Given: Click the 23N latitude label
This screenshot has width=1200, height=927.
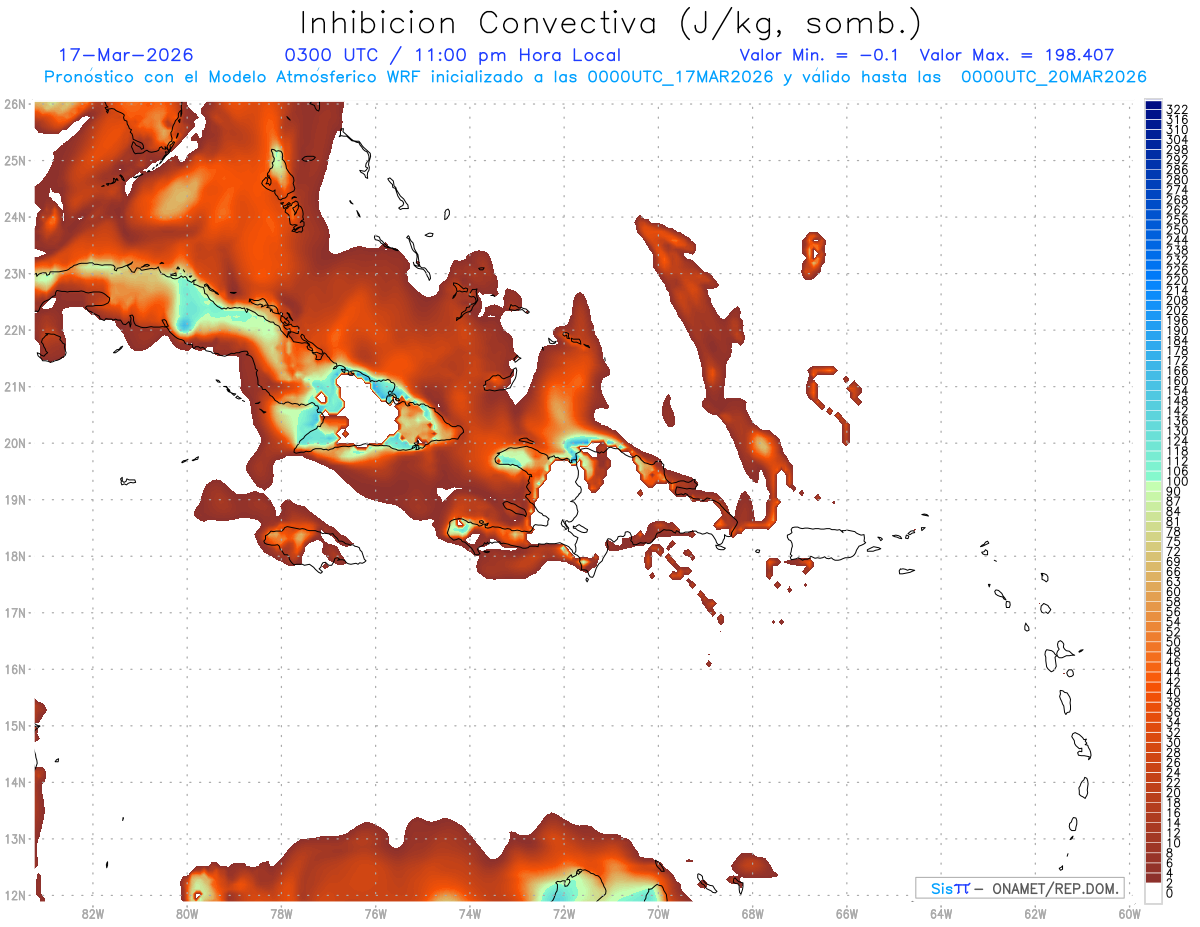Looking at the screenshot, I should pos(14,273).
